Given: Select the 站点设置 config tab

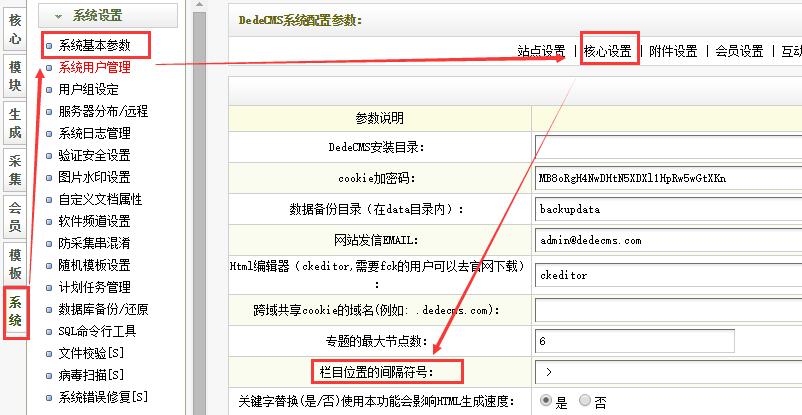Looking at the screenshot, I should 542,51.
